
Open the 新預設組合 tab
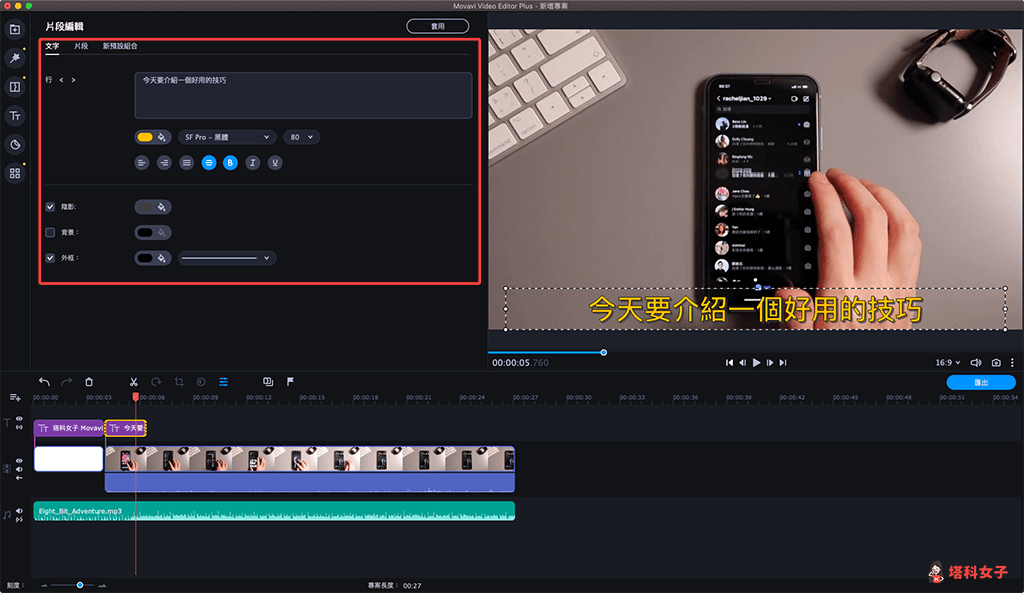[120, 46]
